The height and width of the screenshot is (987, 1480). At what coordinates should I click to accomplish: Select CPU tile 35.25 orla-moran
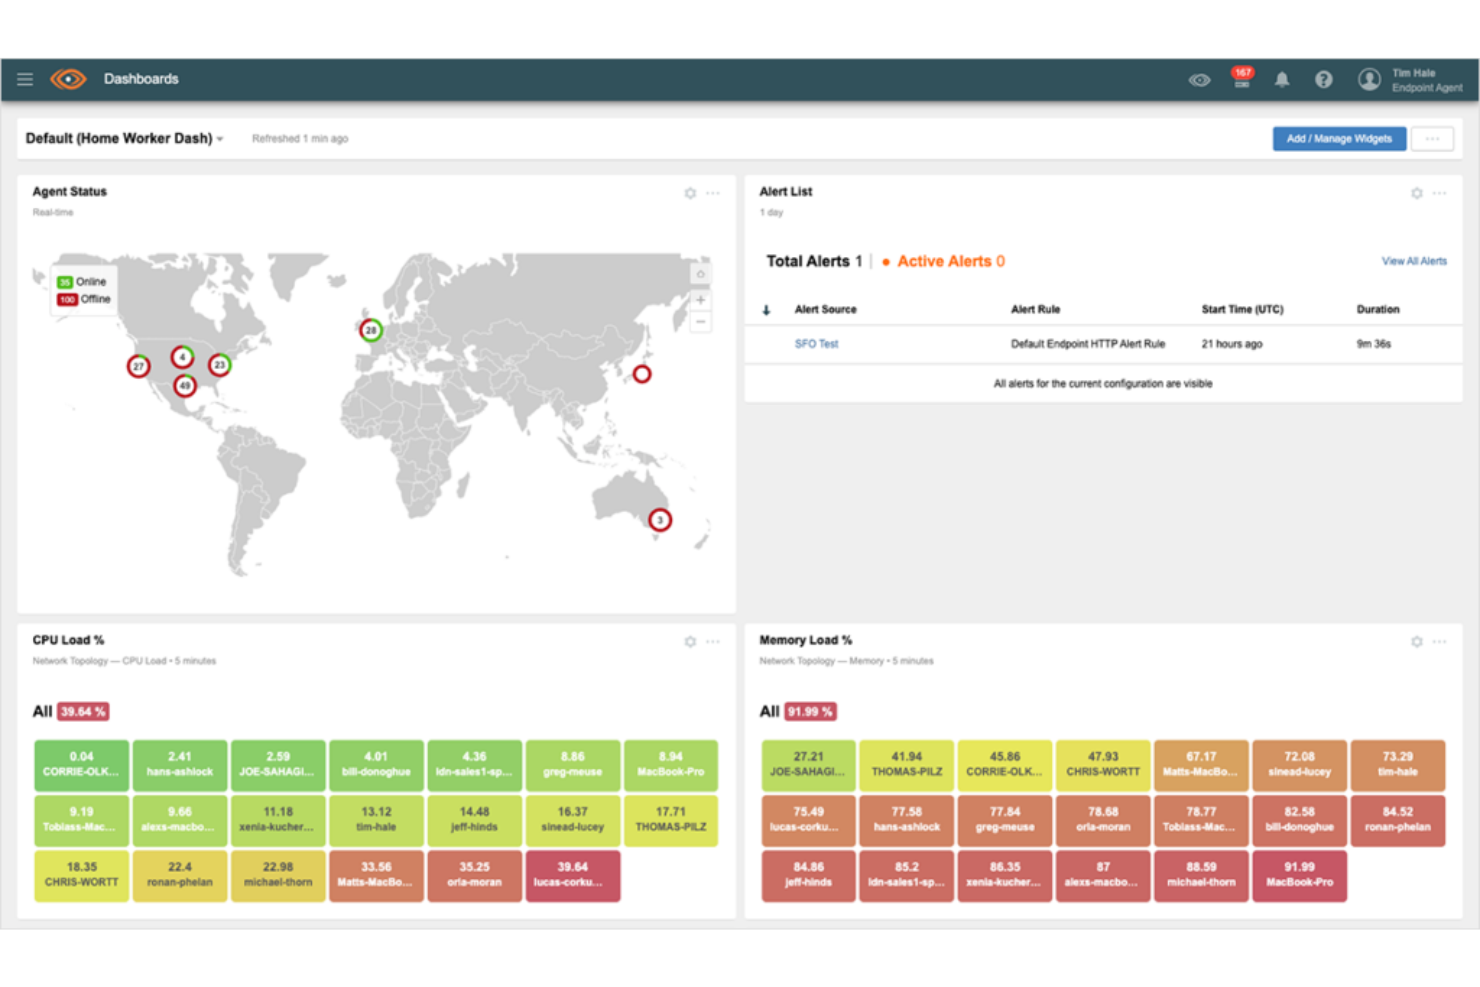pyautogui.click(x=474, y=875)
